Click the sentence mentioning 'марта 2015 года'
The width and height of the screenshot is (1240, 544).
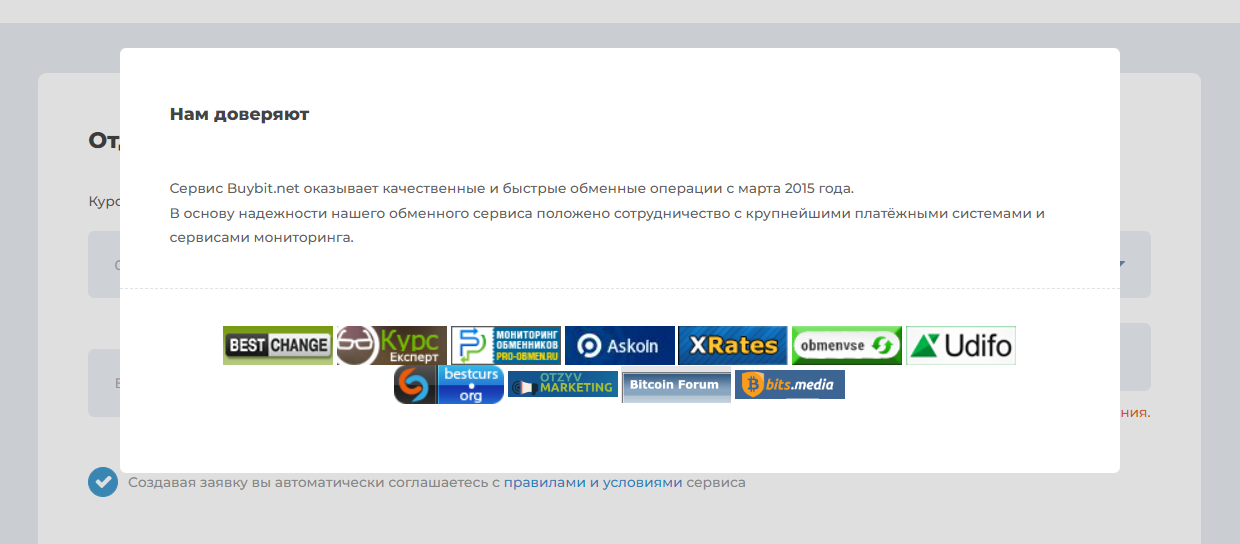pos(512,188)
